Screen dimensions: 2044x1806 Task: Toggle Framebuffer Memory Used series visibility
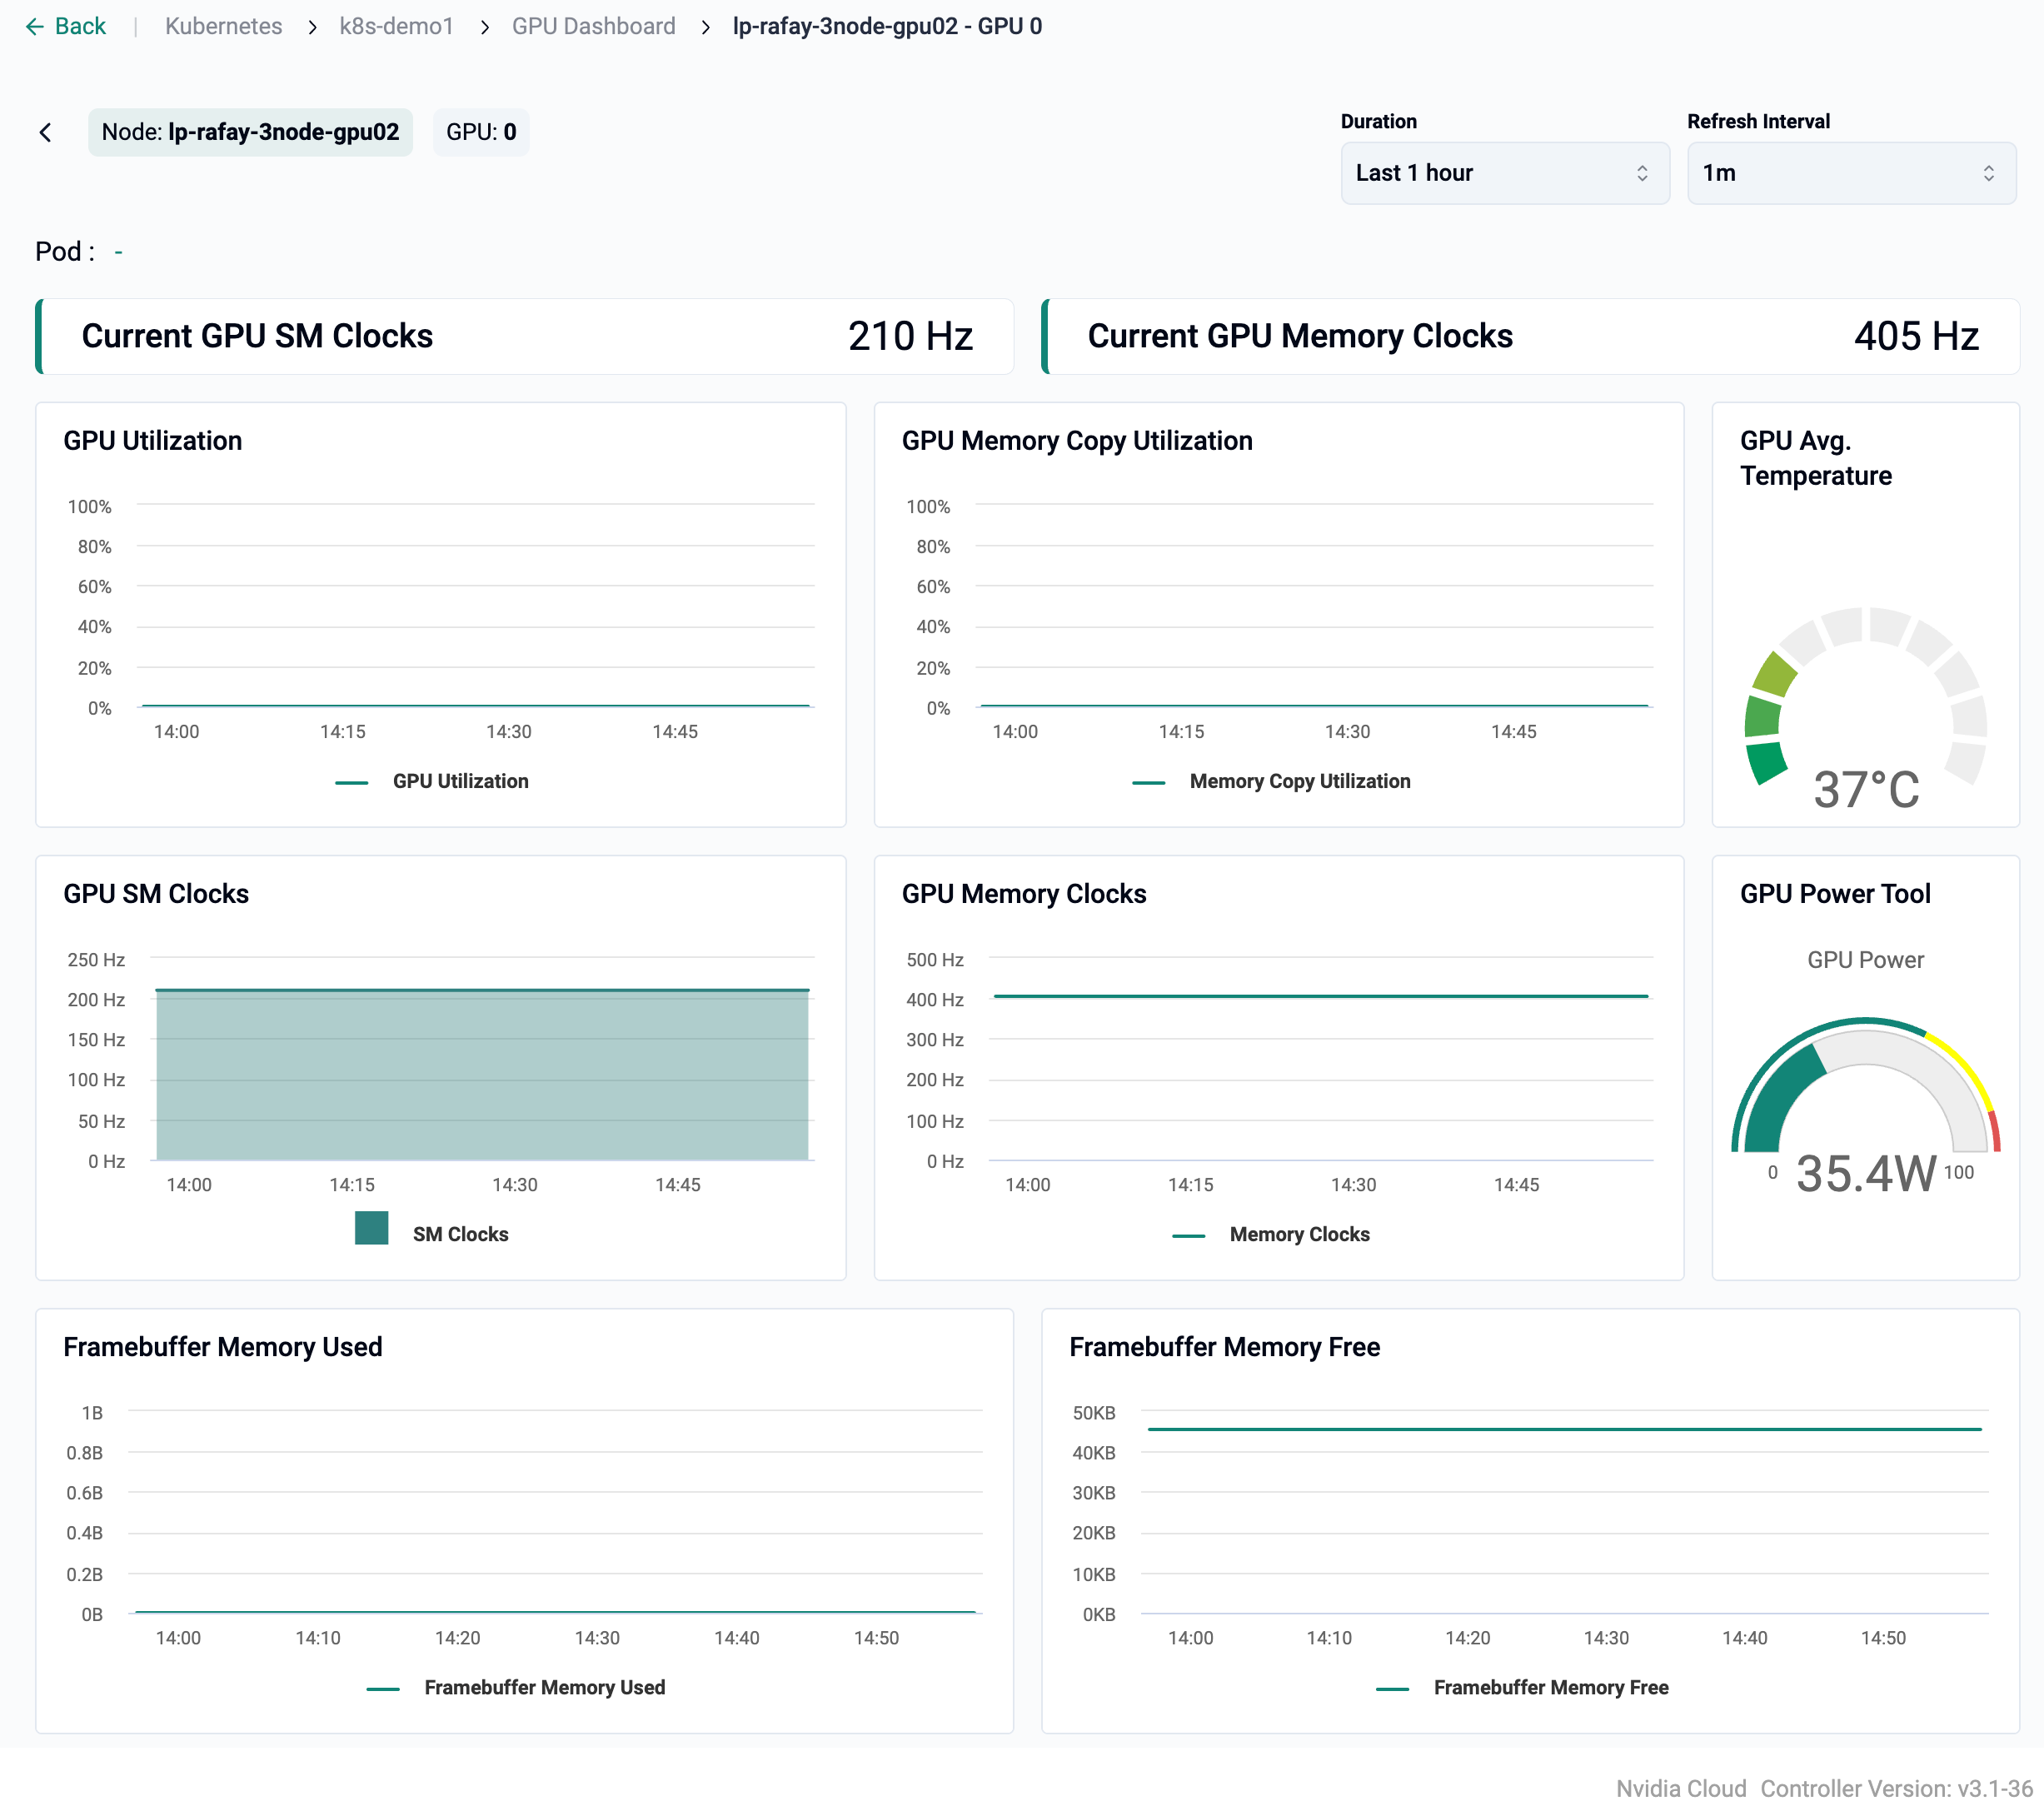click(545, 1687)
